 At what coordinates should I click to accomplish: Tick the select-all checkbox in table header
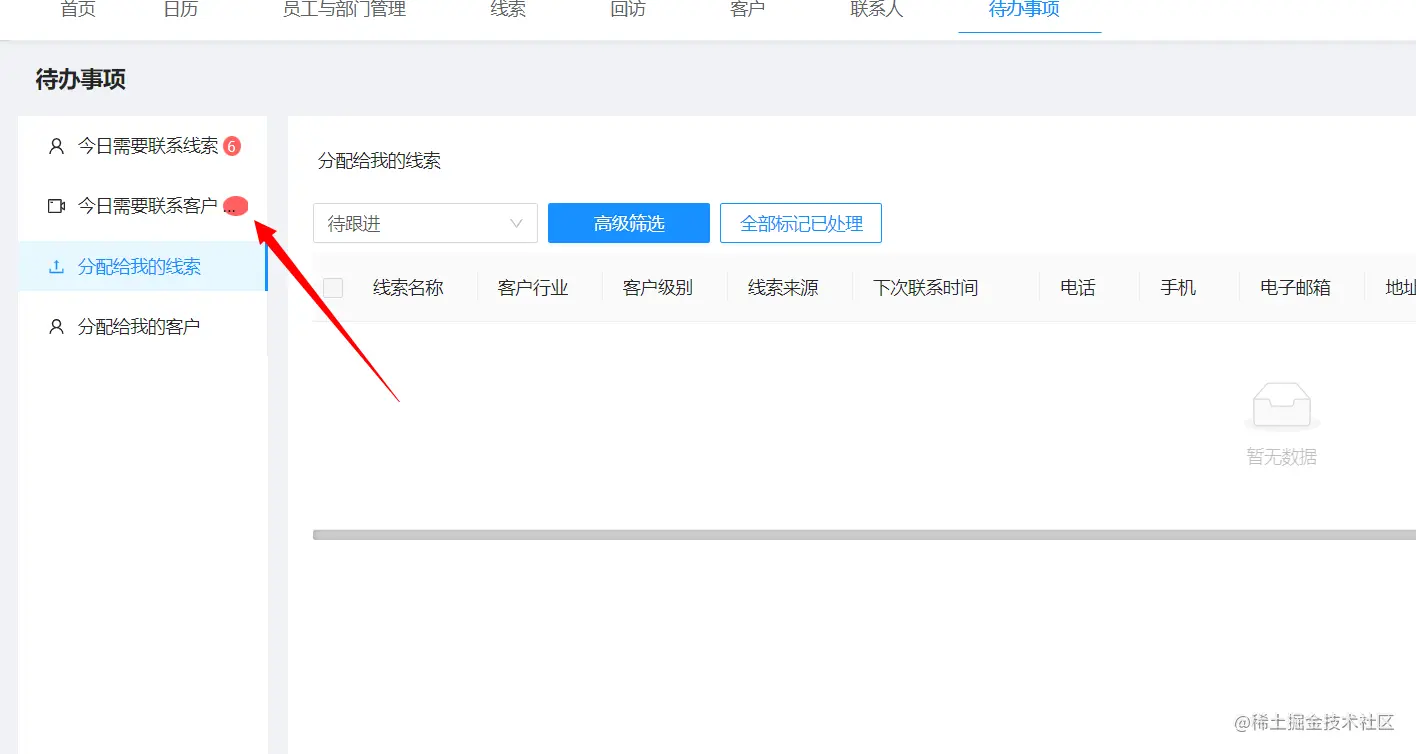[x=333, y=288]
